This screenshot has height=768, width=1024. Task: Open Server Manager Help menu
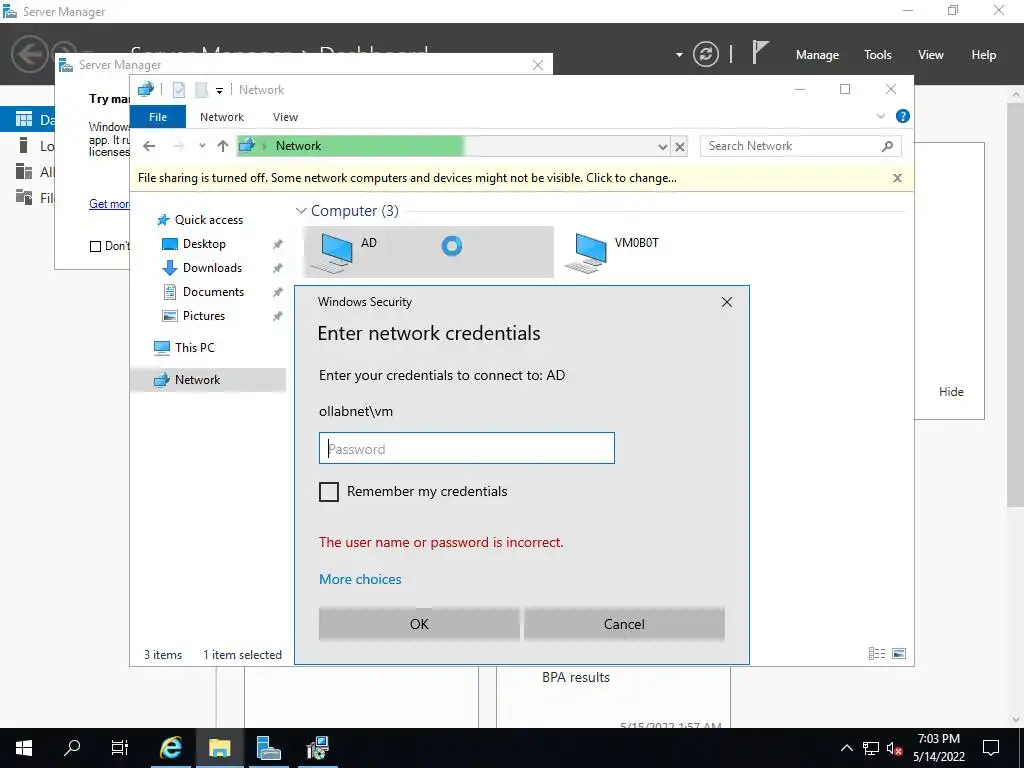[x=984, y=55]
